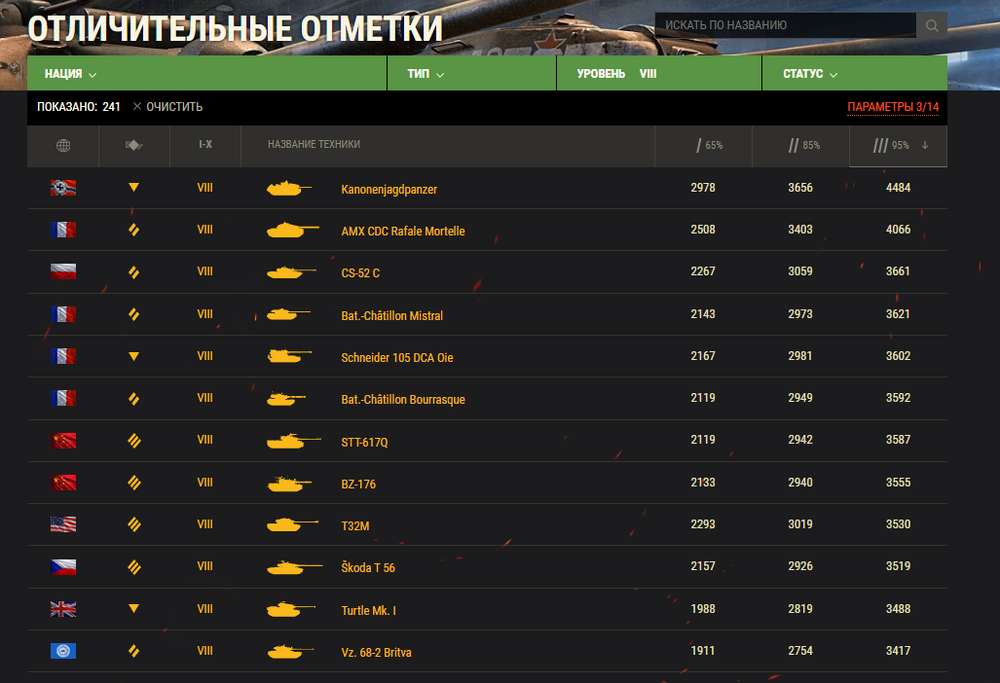Click the tank silhouette icon for T32M

[x=292, y=524]
